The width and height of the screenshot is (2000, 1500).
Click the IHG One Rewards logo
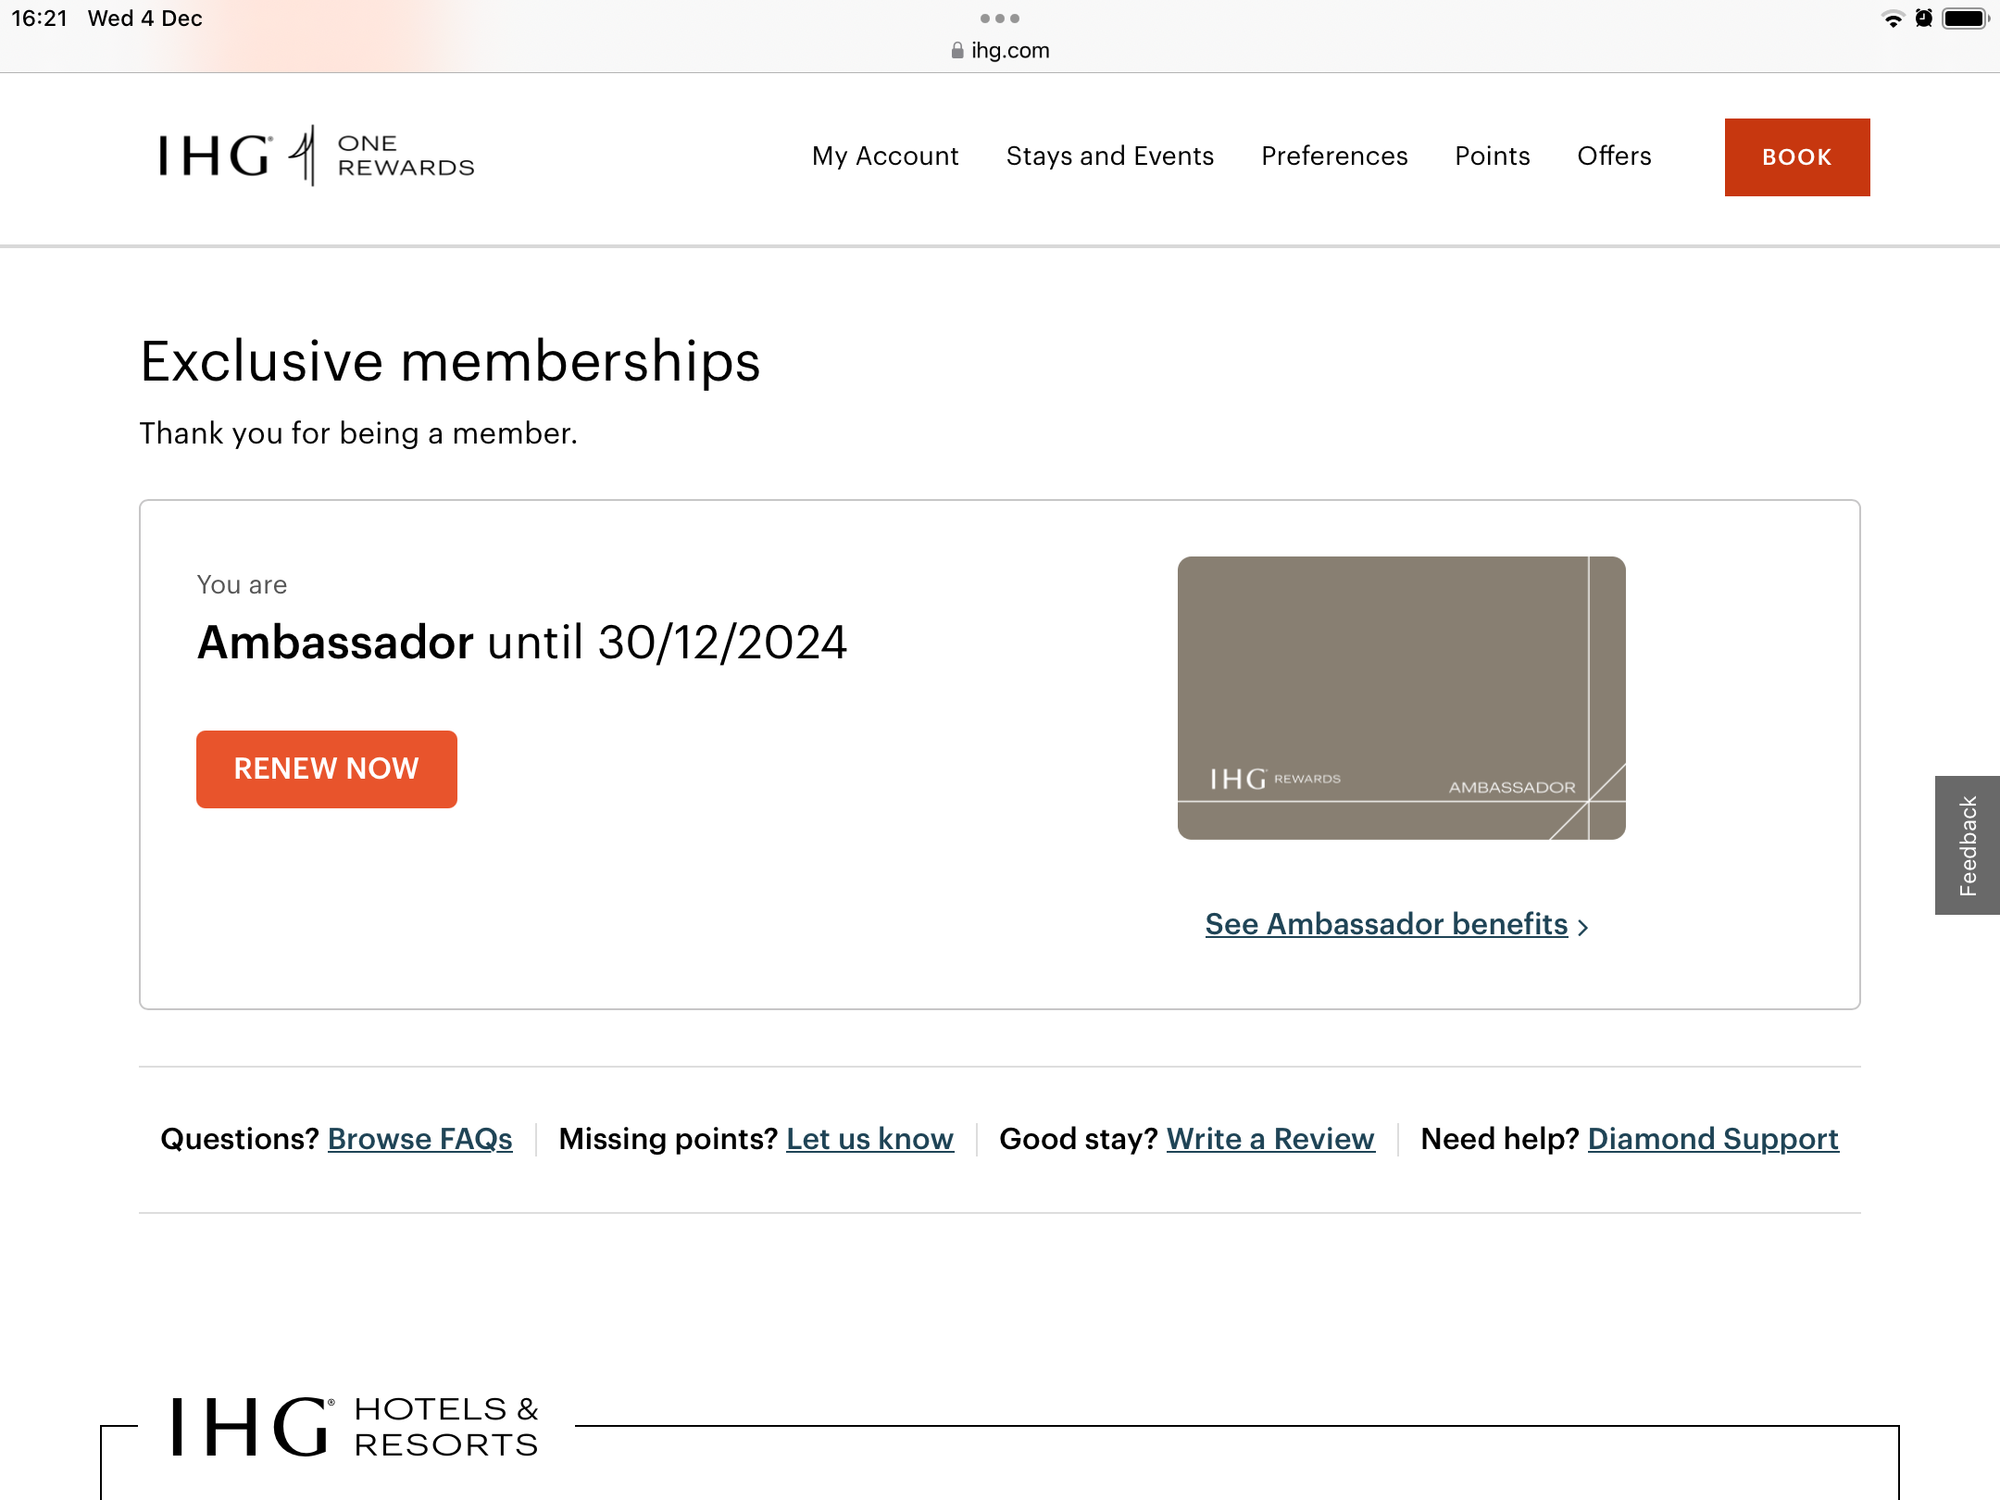coord(316,156)
